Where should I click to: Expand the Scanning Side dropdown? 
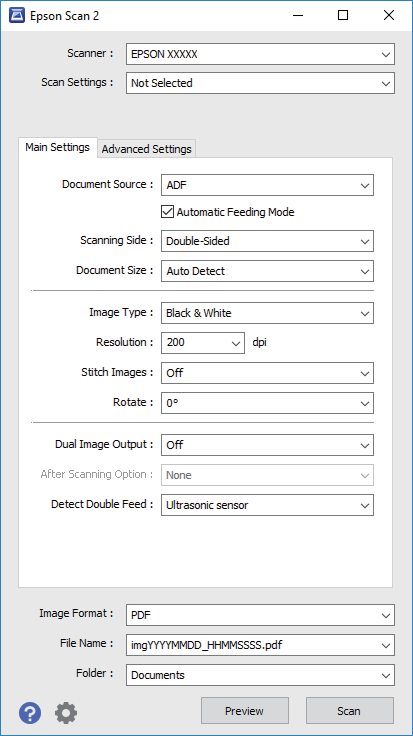268,241
